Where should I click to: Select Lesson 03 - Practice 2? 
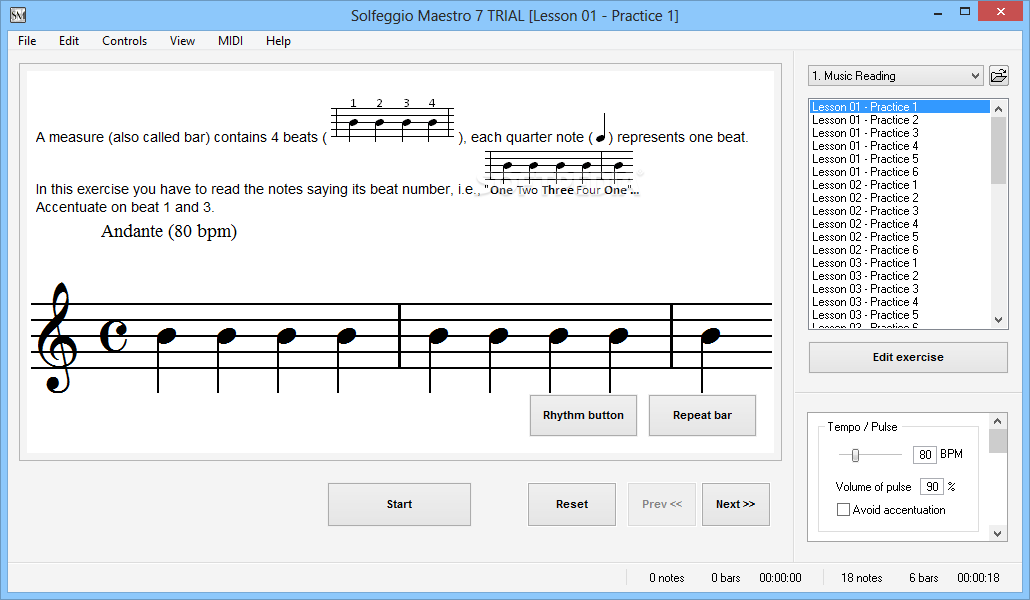click(x=899, y=276)
